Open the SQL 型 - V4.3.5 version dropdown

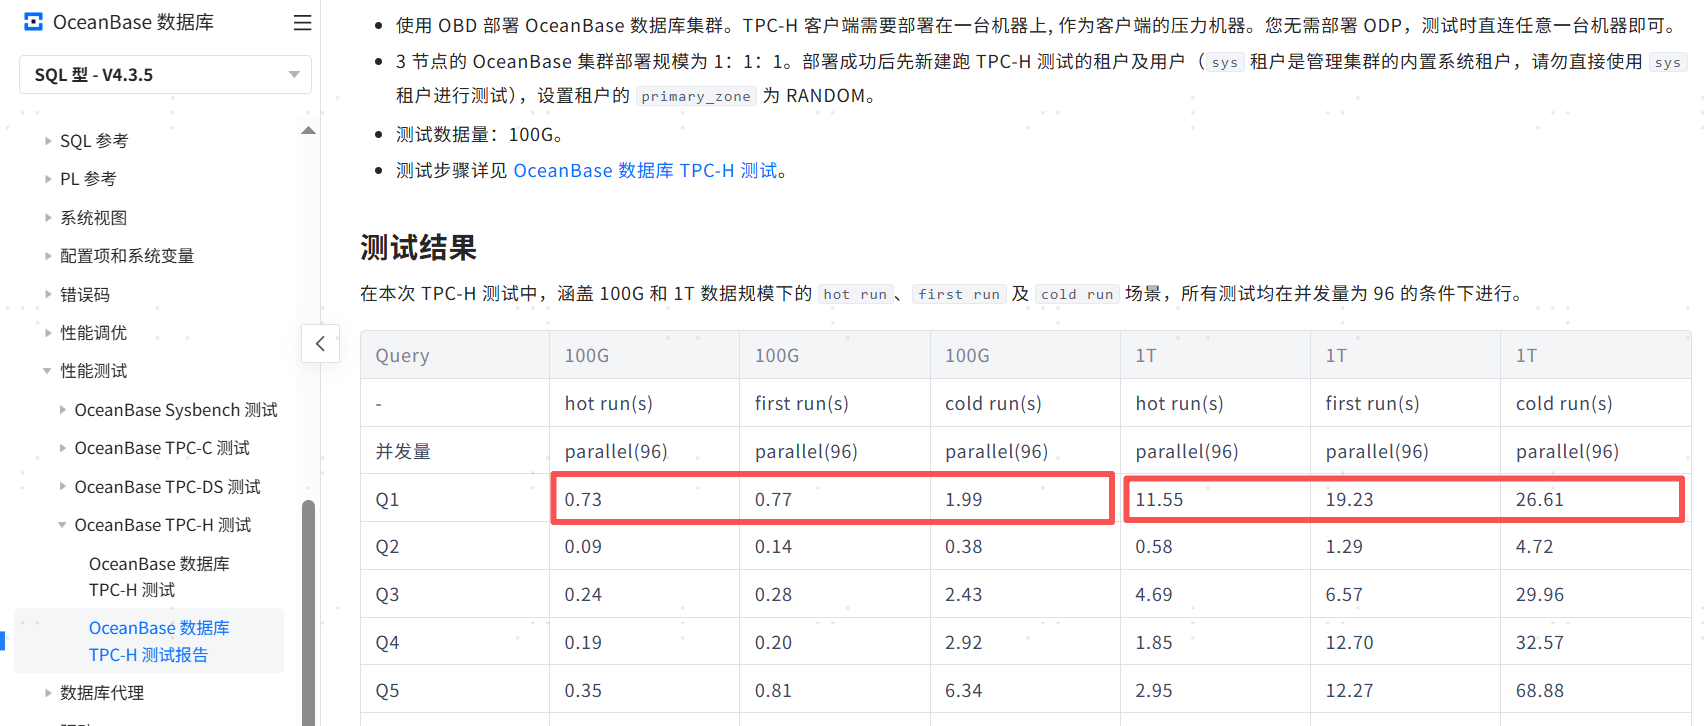165,75
